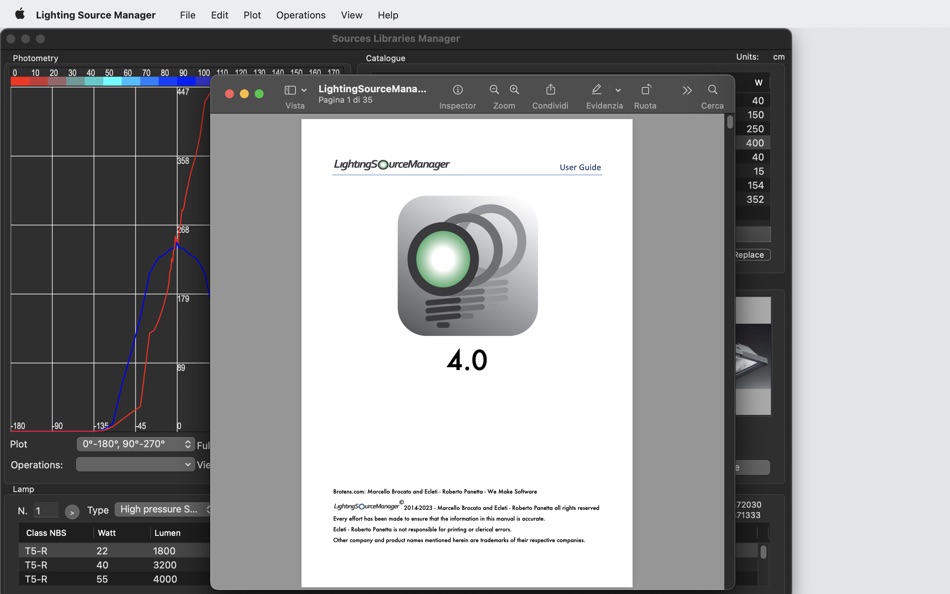Select the 15 W catalogue row
The image size is (950, 594).
click(x=753, y=172)
